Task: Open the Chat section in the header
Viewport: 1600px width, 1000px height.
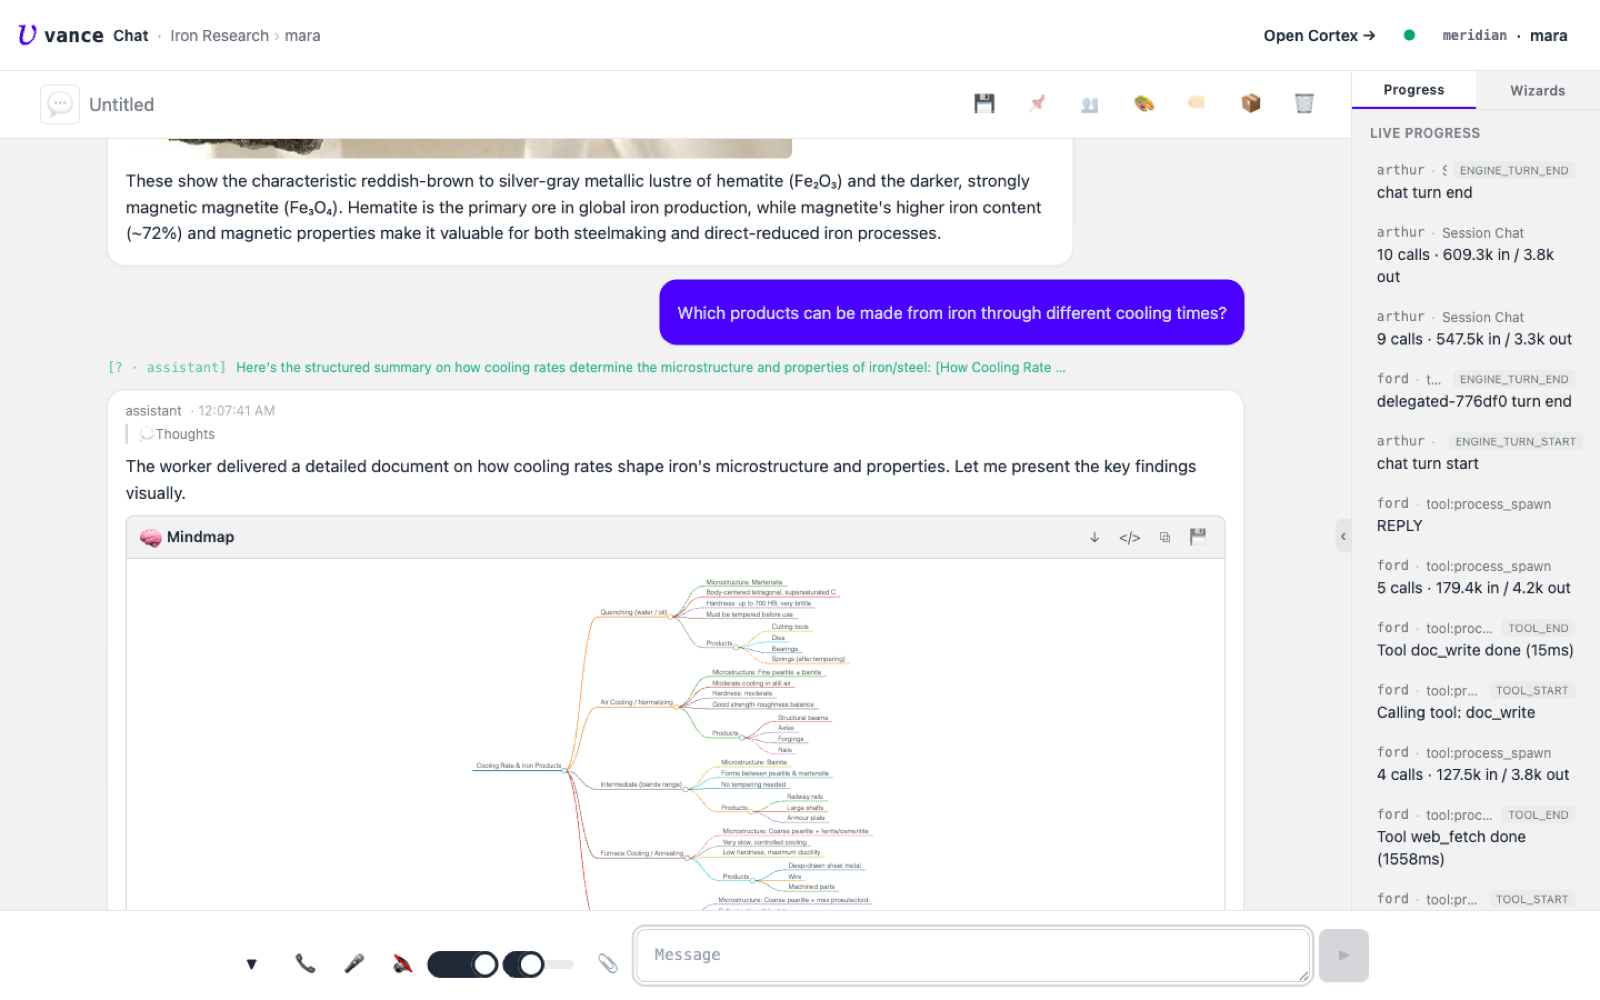Action: [130, 36]
